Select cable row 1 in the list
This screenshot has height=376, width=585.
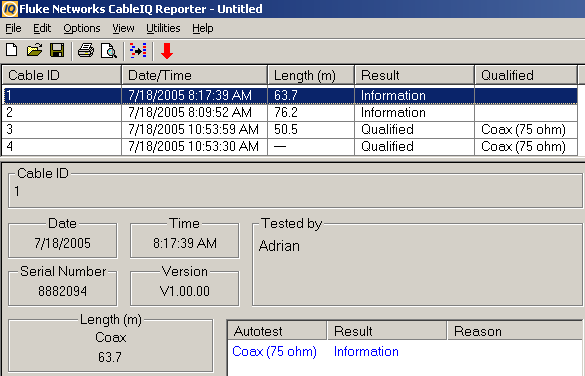[x=290, y=95]
